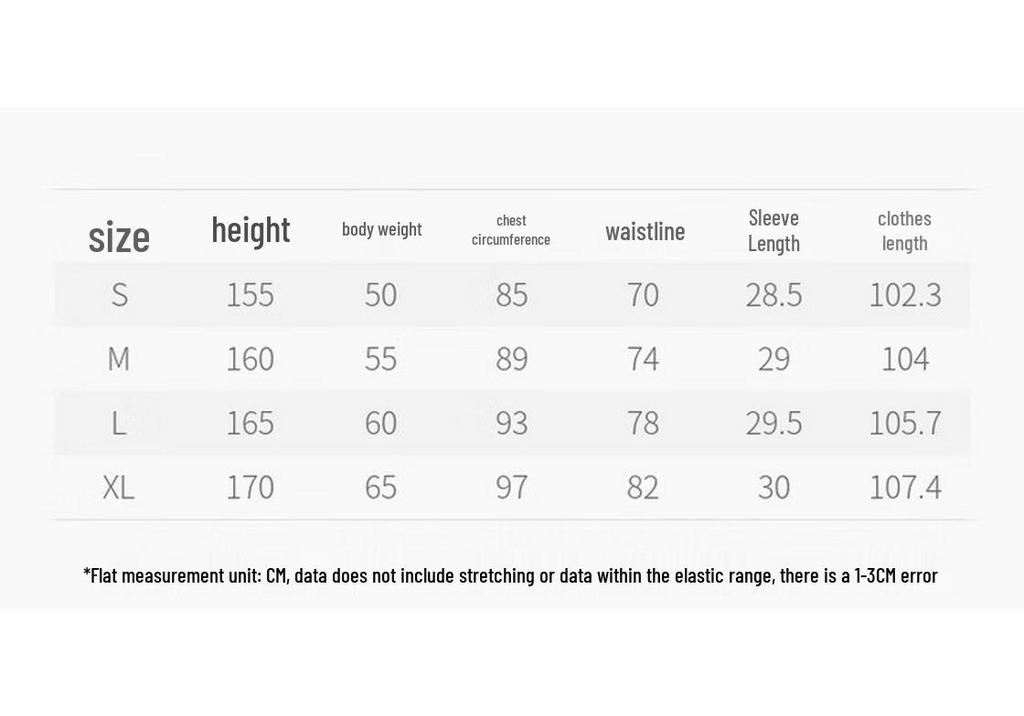Image resolution: width=1024 pixels, height=716 pixels.
Task: Select the S size row label
Action: click(120, 295)
